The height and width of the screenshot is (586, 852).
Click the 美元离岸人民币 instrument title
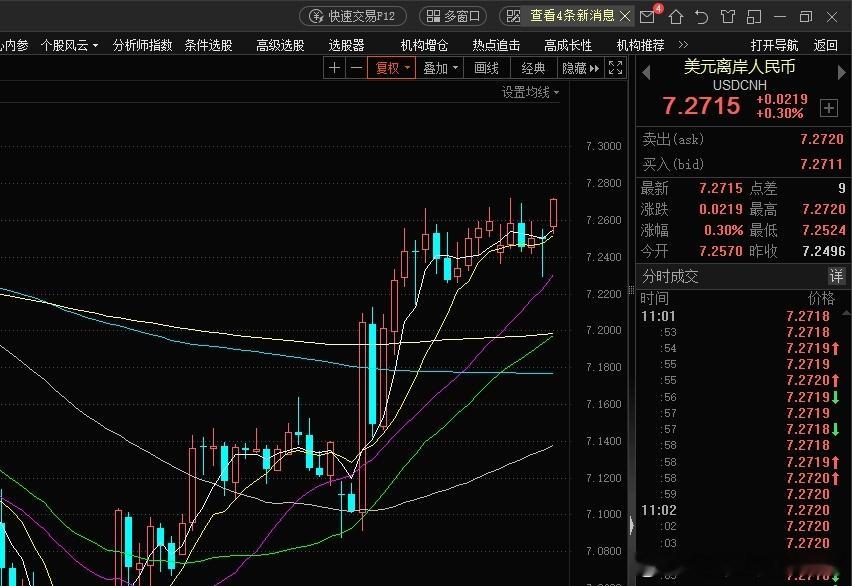point(739,67)
